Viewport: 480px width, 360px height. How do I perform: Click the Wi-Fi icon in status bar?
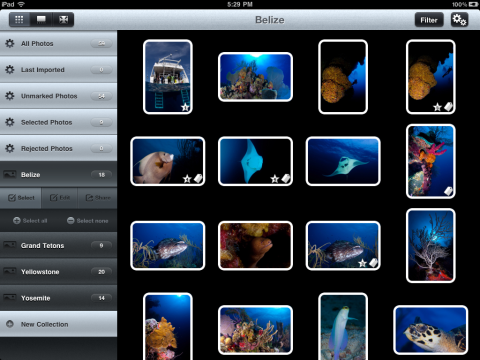click(x=21, y=4)
